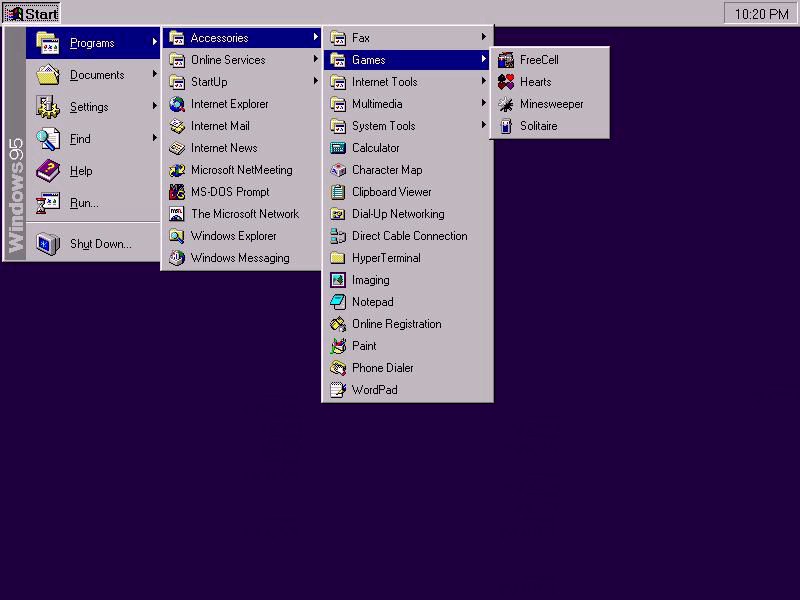Open Notepad from the Accessories menu
800x600 pixels.
(x=372, y=302)
